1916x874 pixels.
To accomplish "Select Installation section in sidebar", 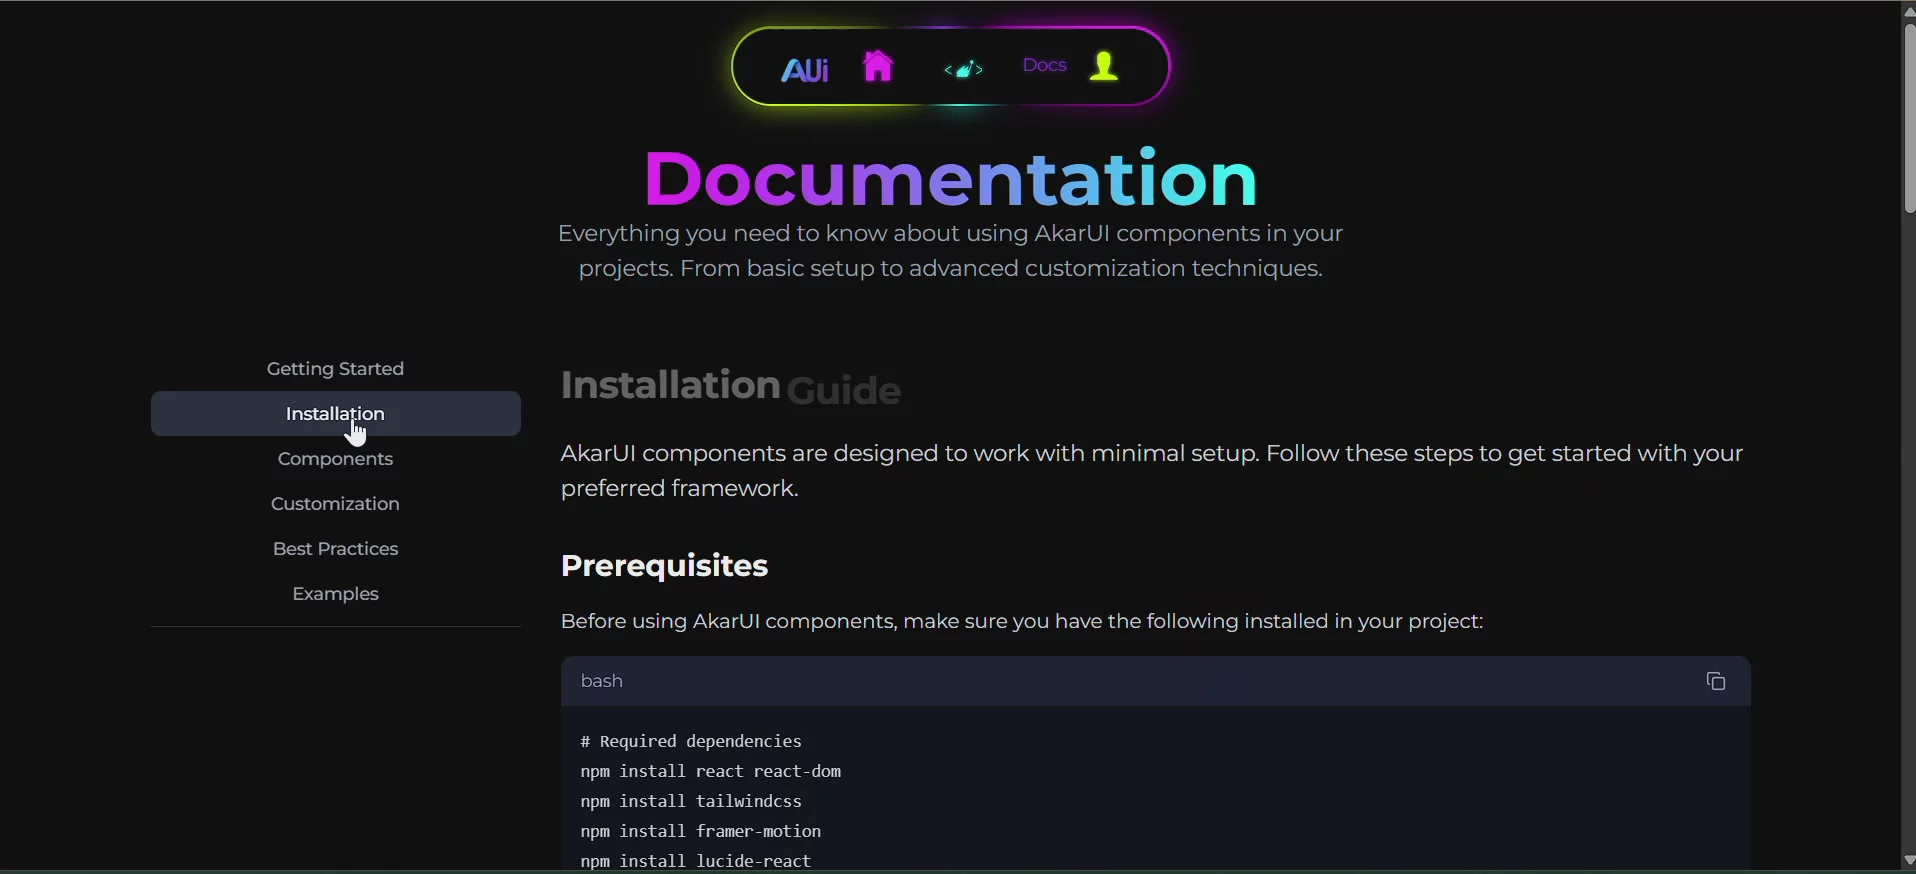I will click(x=336, y=413).
